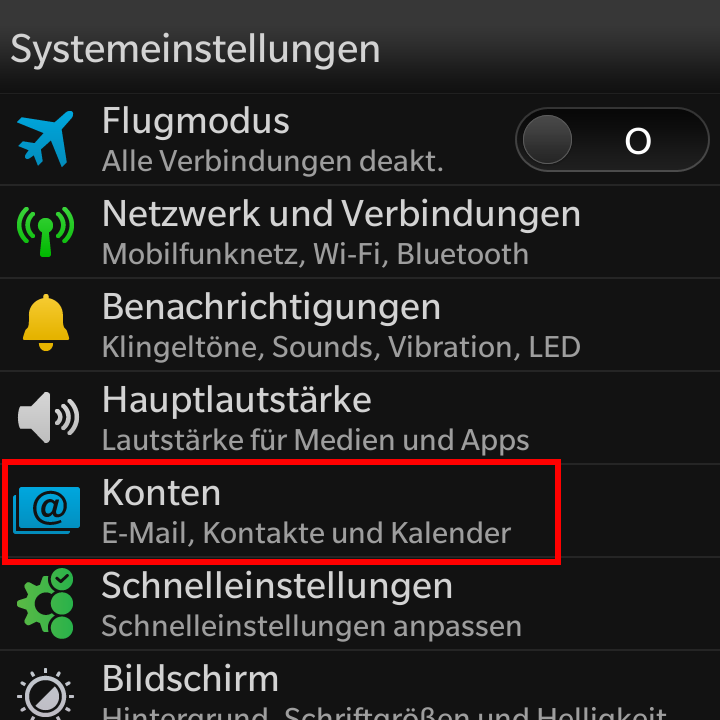720x720 pixels.
Task: Tap the blue airplane Flugmodus icon
Action: point(45,139)
